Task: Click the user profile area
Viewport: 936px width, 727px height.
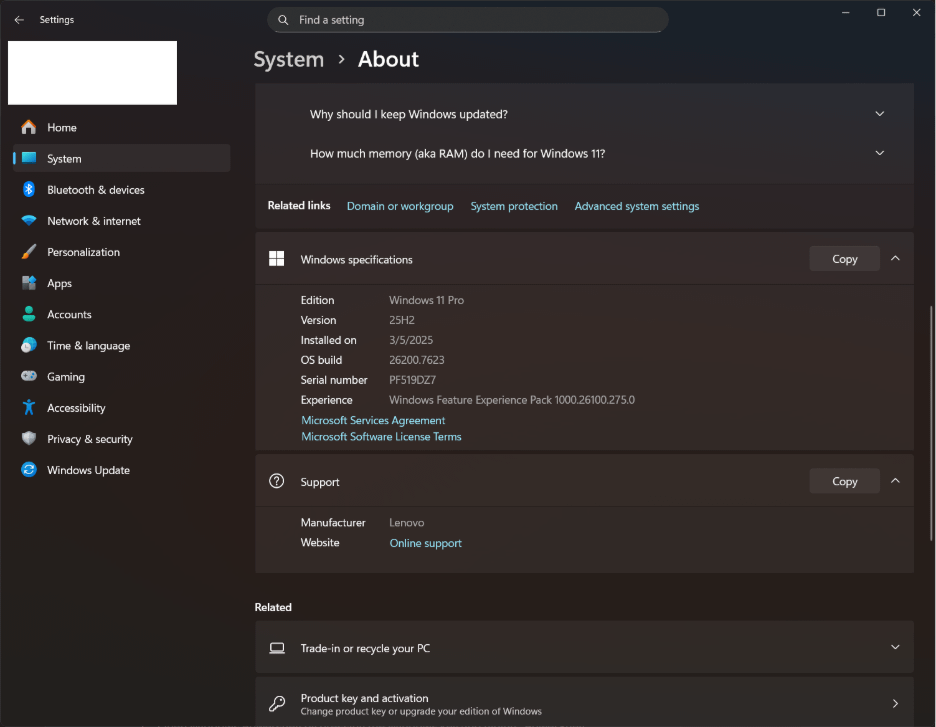Action: [93, 73]
